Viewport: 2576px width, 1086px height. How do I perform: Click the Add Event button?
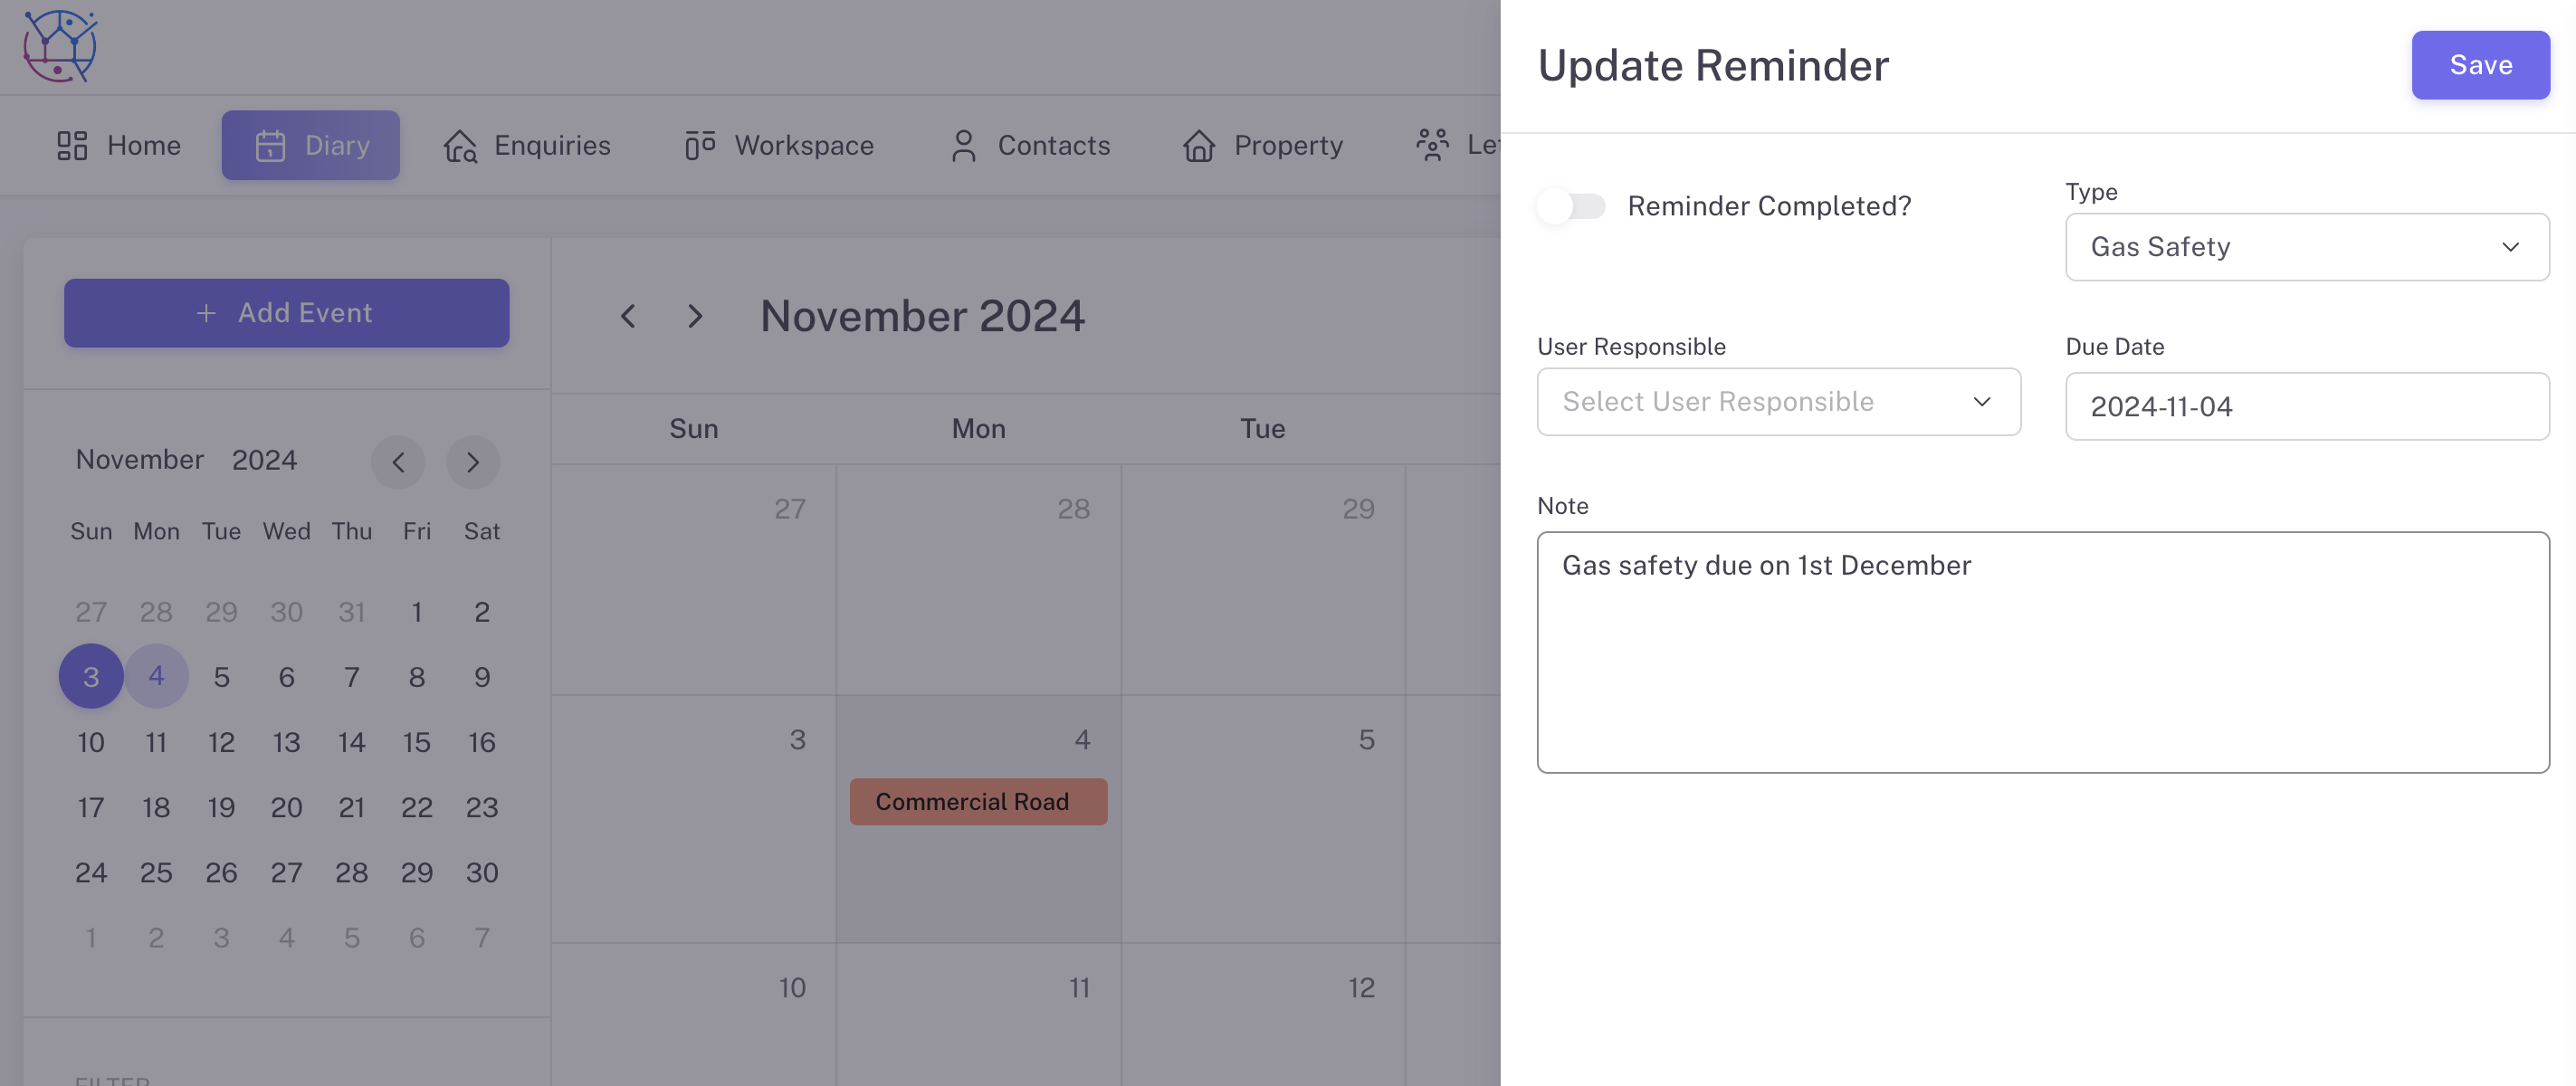pos(286,313)
